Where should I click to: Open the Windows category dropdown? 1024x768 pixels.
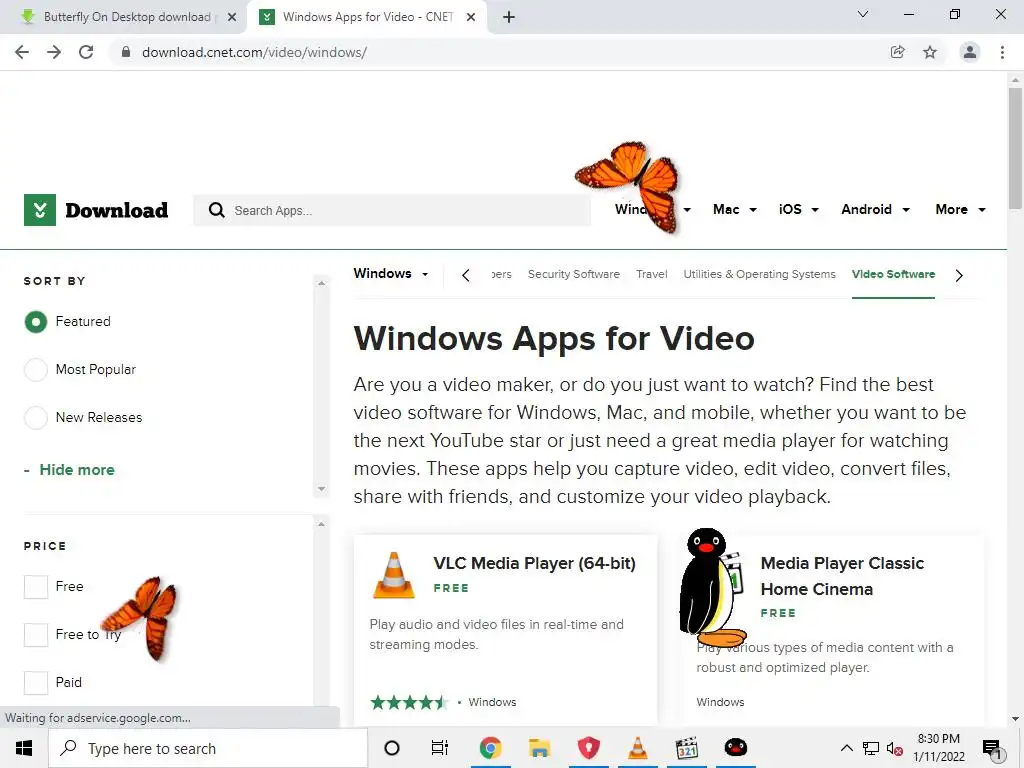391,274
